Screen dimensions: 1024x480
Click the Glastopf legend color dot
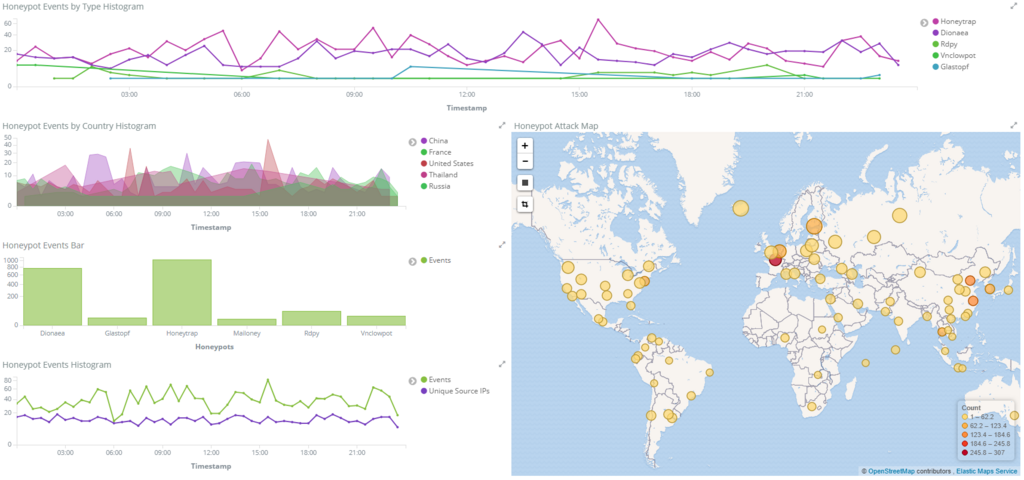pyautogui.click(x=936, y=67)
